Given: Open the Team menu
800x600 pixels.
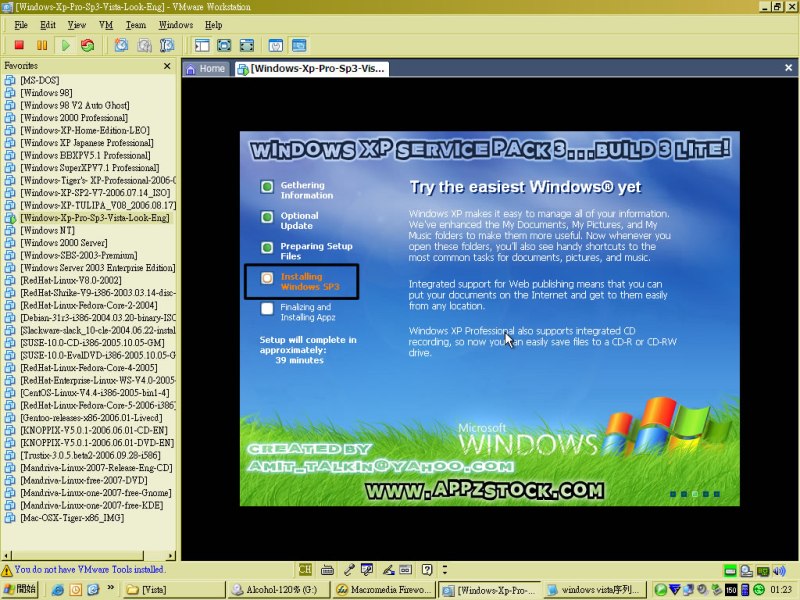Looking at the screenshot, I should tap(136, 25).
